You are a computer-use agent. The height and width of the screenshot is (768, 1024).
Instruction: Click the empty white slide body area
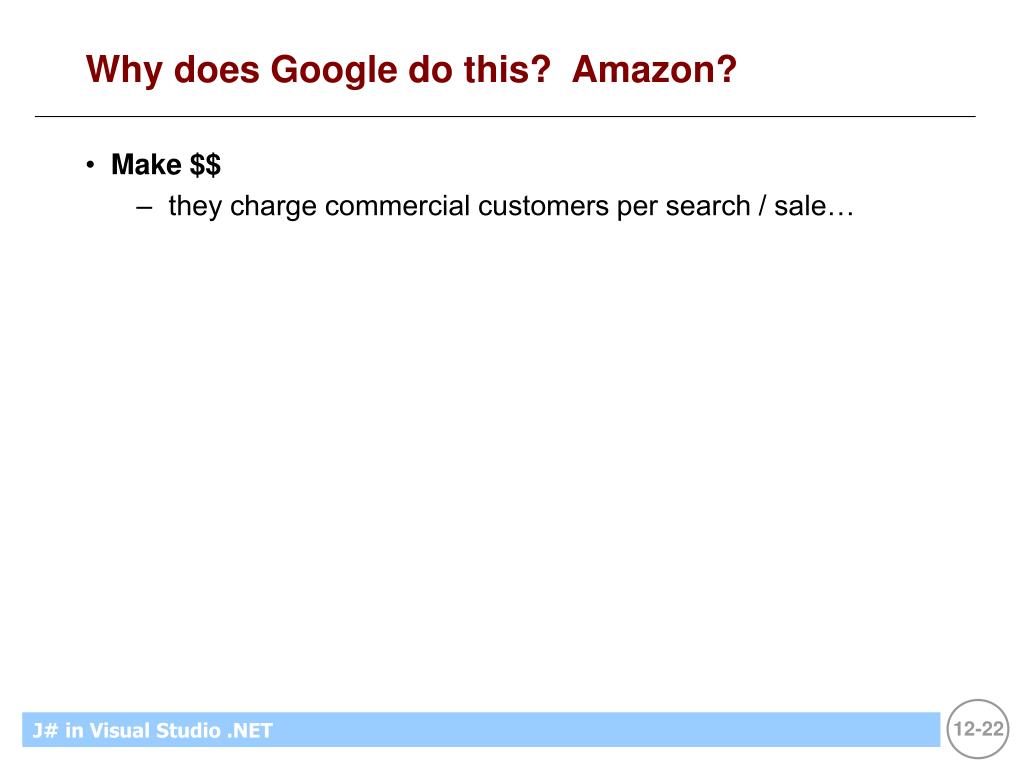pos(509,457)
